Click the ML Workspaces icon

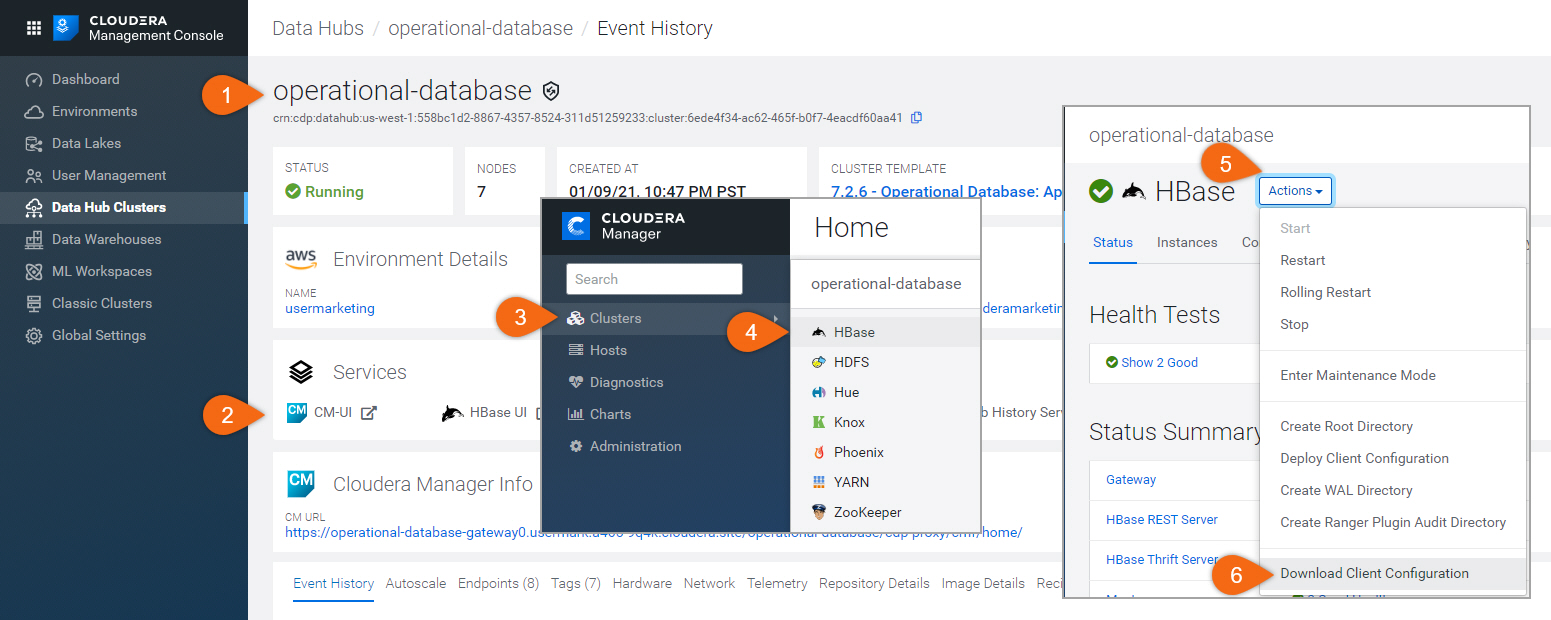coord(34,272)
